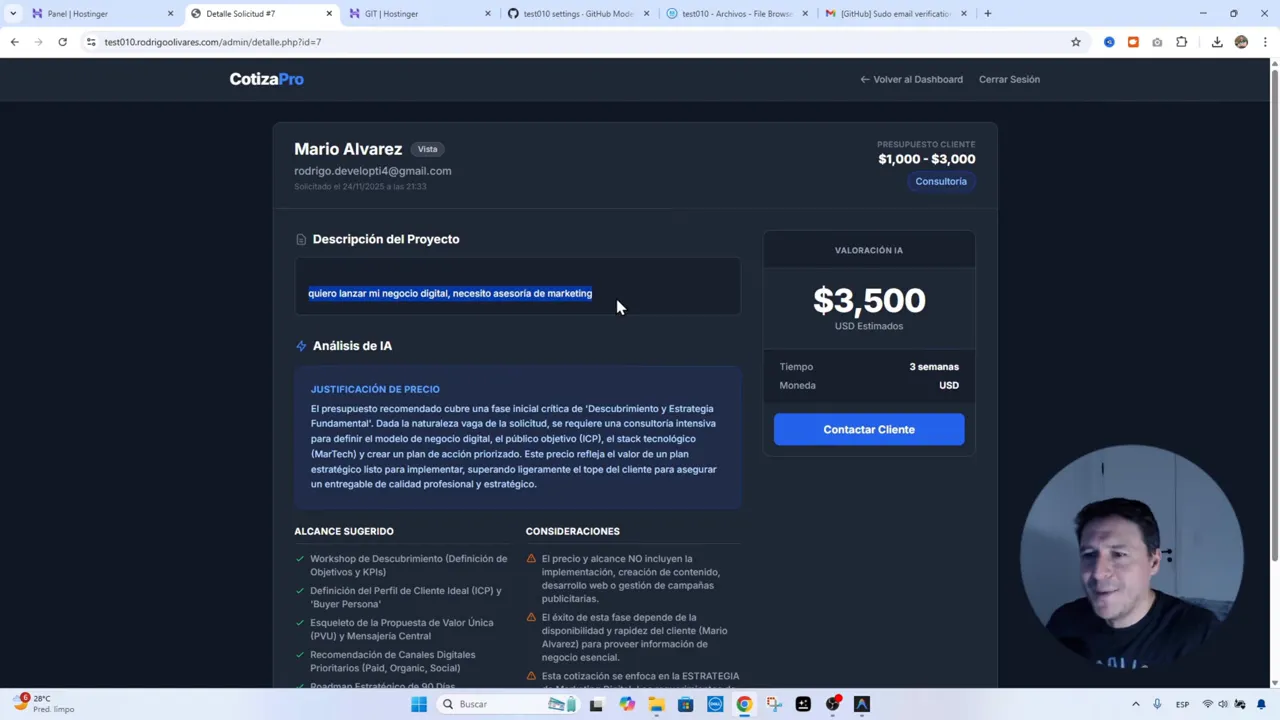Expand hidden icons in the system tray
Image resolution: width=1280 pixels, height=720 pixels.
click(x=1136, y=704)
